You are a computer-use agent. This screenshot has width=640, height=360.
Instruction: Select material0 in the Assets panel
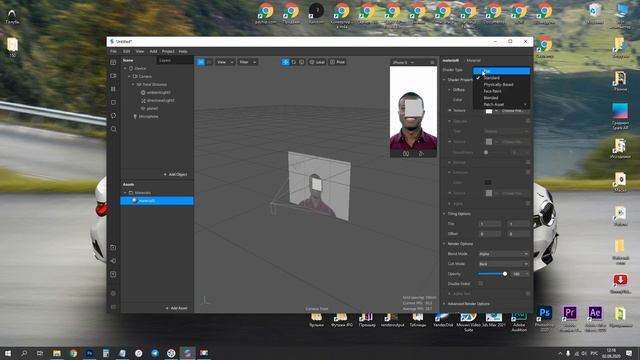[x=157, y=201]
